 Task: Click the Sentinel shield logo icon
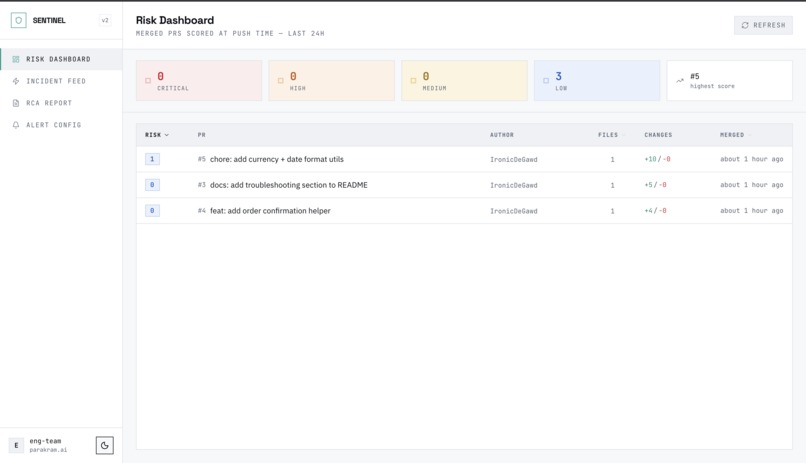tap(19, 20)
